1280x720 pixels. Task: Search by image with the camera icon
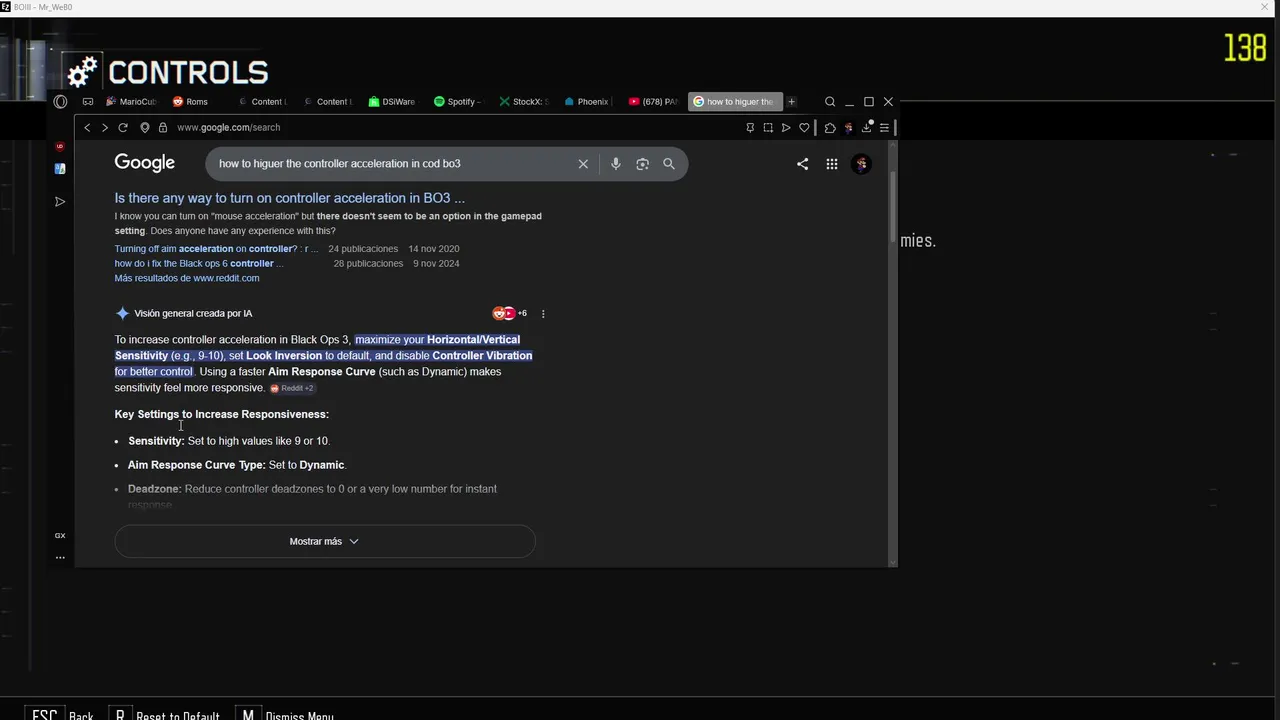642,164
